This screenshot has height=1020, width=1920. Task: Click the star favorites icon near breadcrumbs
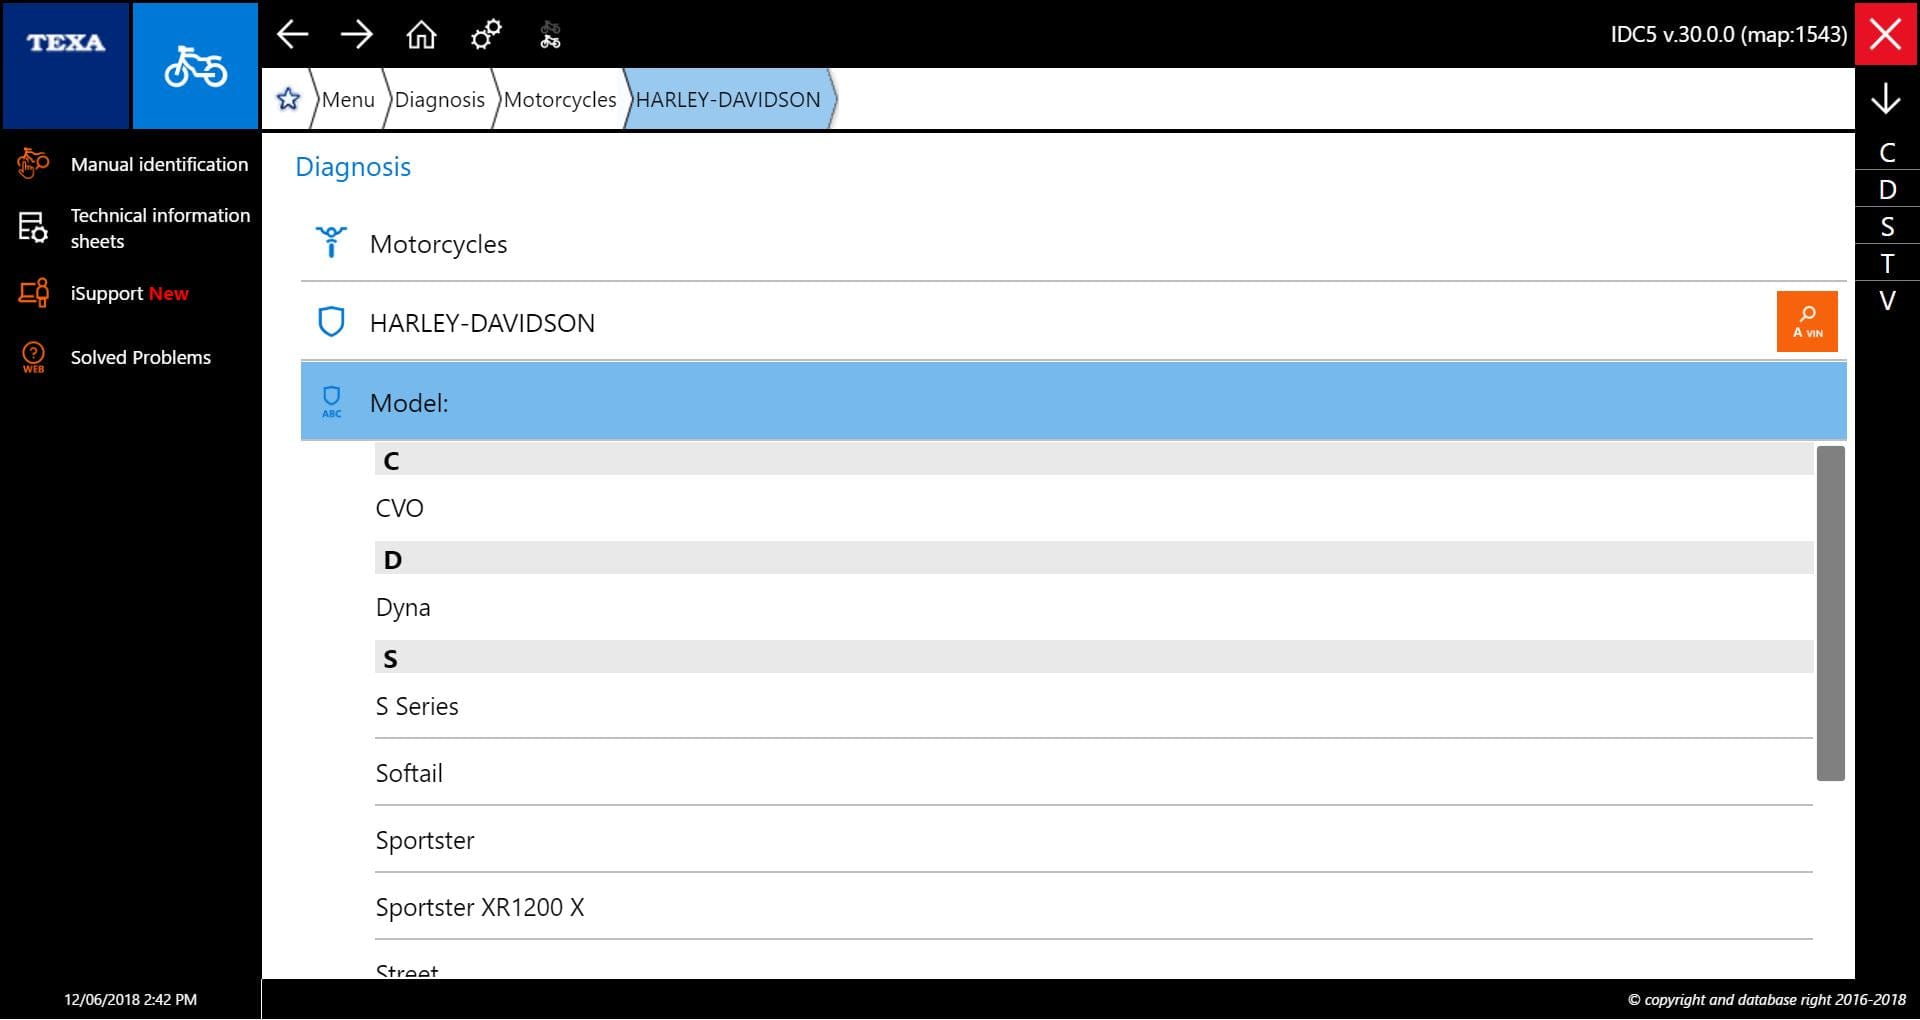[x=288, y=98]
